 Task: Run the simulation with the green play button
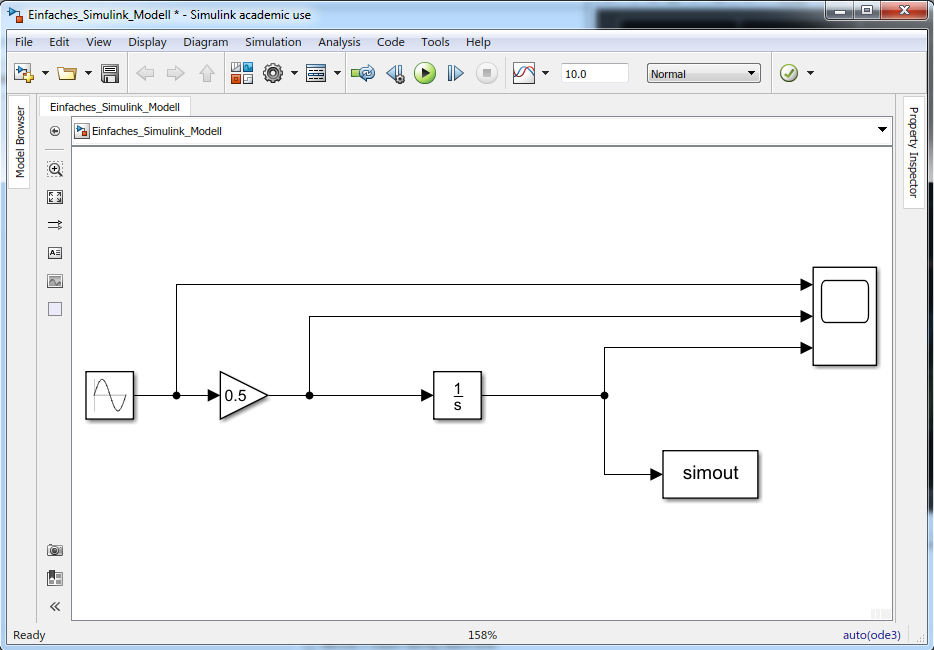pos(425,73)
